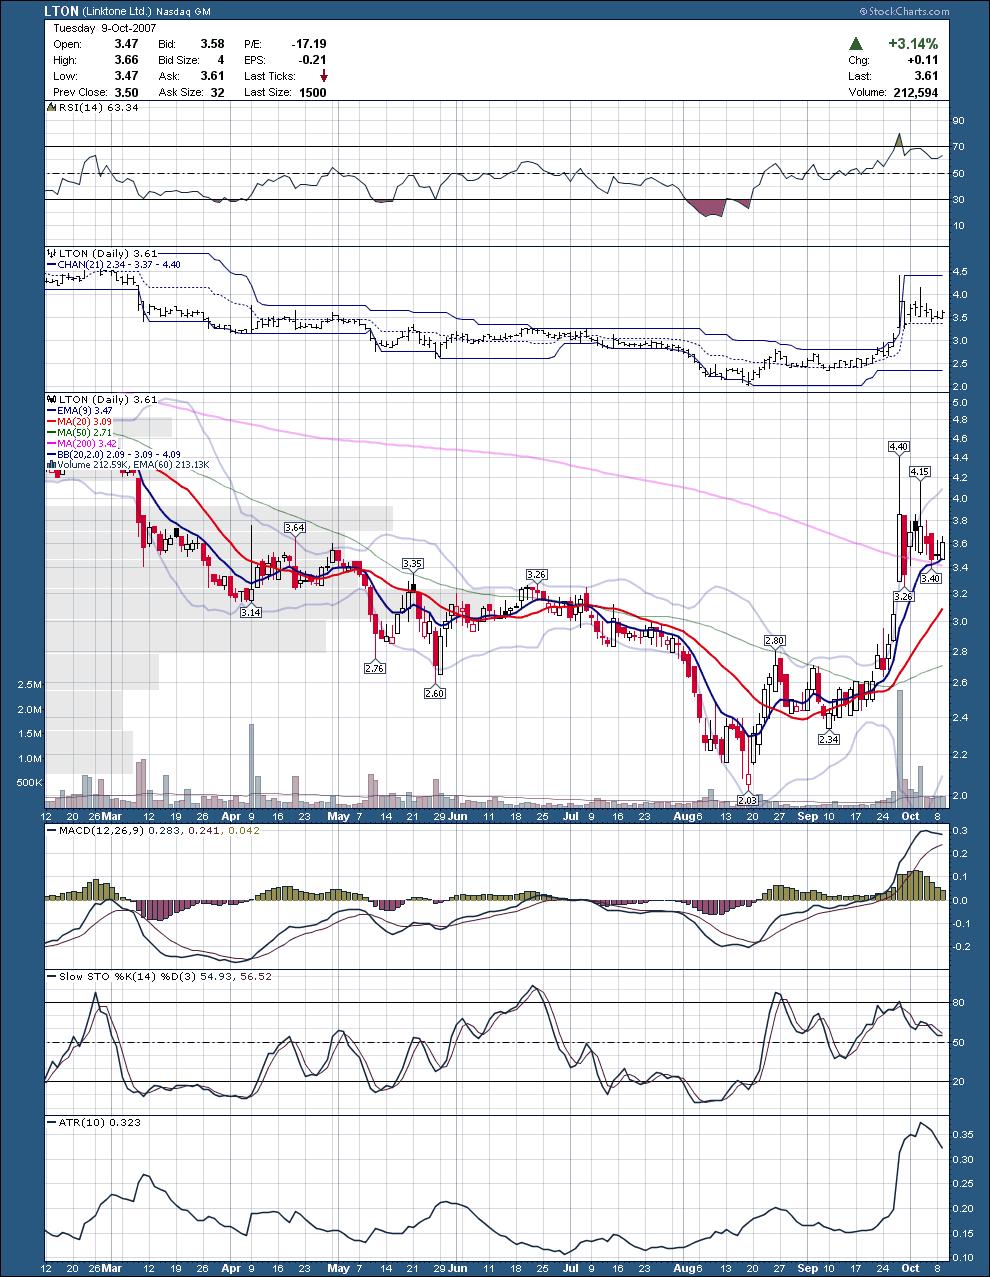The height and width of the screenshot is (1277, 990).
Task: Click the 2.76 May low price label
Action: coord(376,667)
